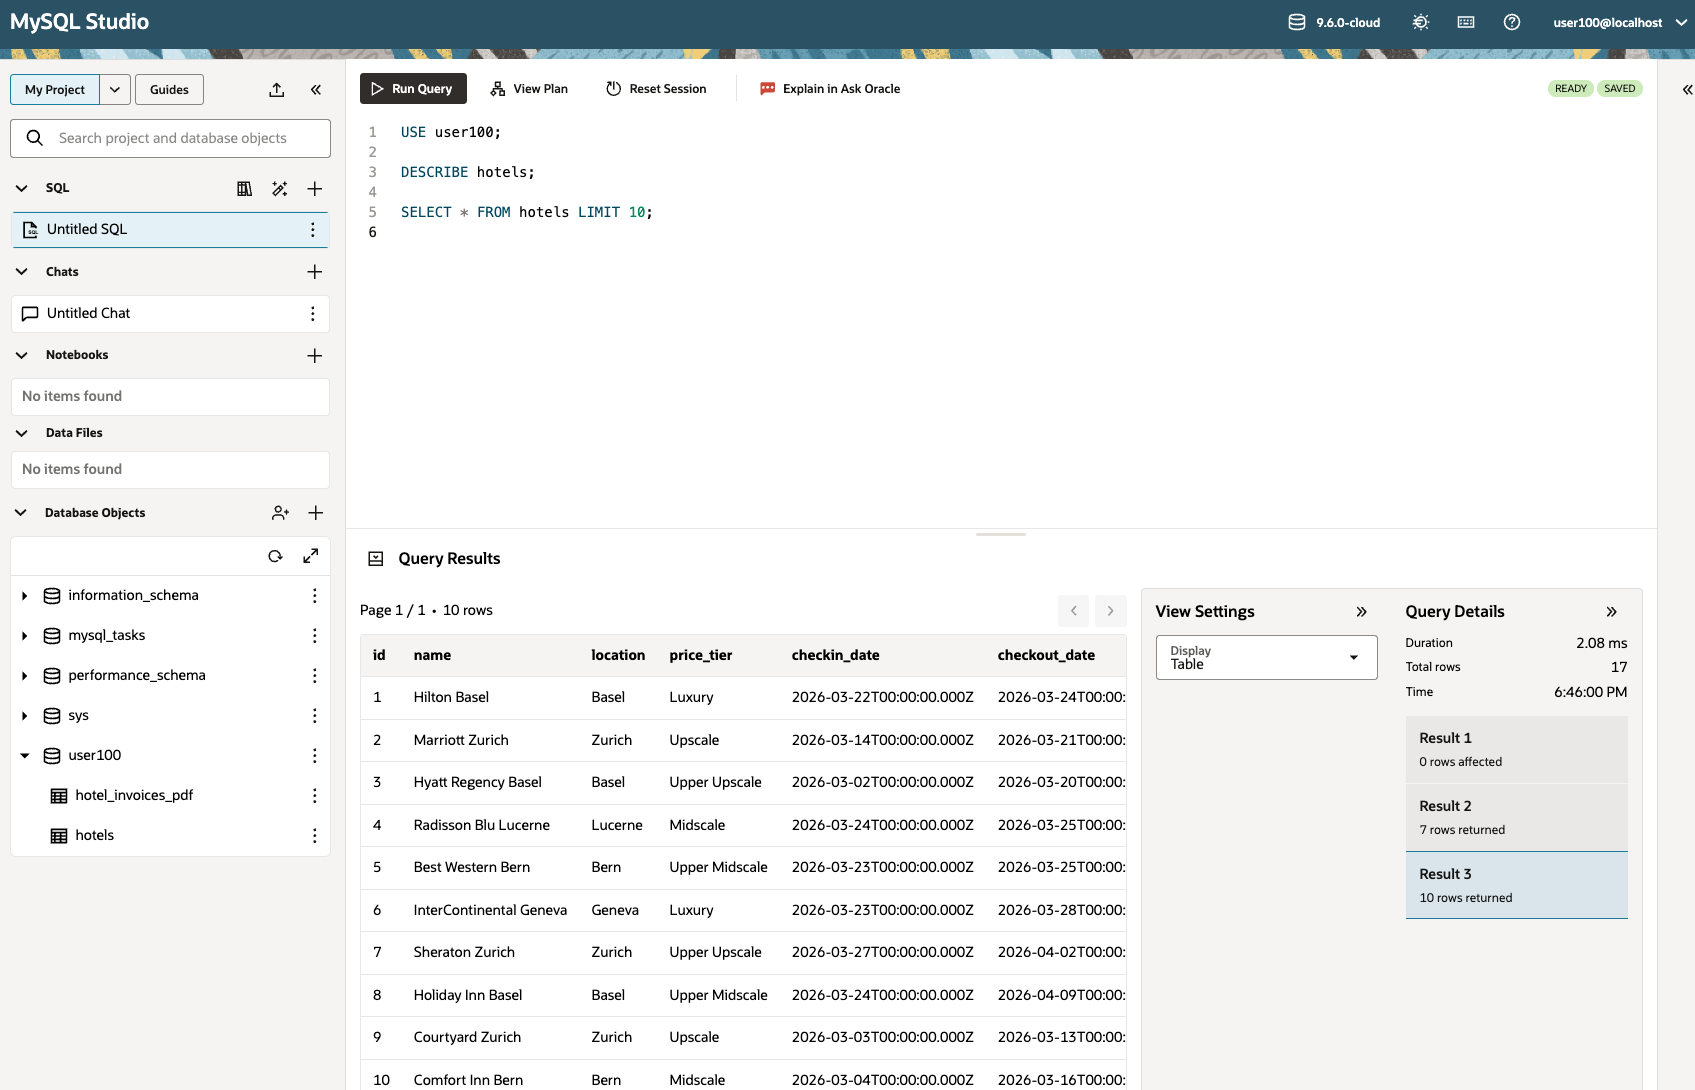
Task: Click the Reset Session button
Action: 656,89
